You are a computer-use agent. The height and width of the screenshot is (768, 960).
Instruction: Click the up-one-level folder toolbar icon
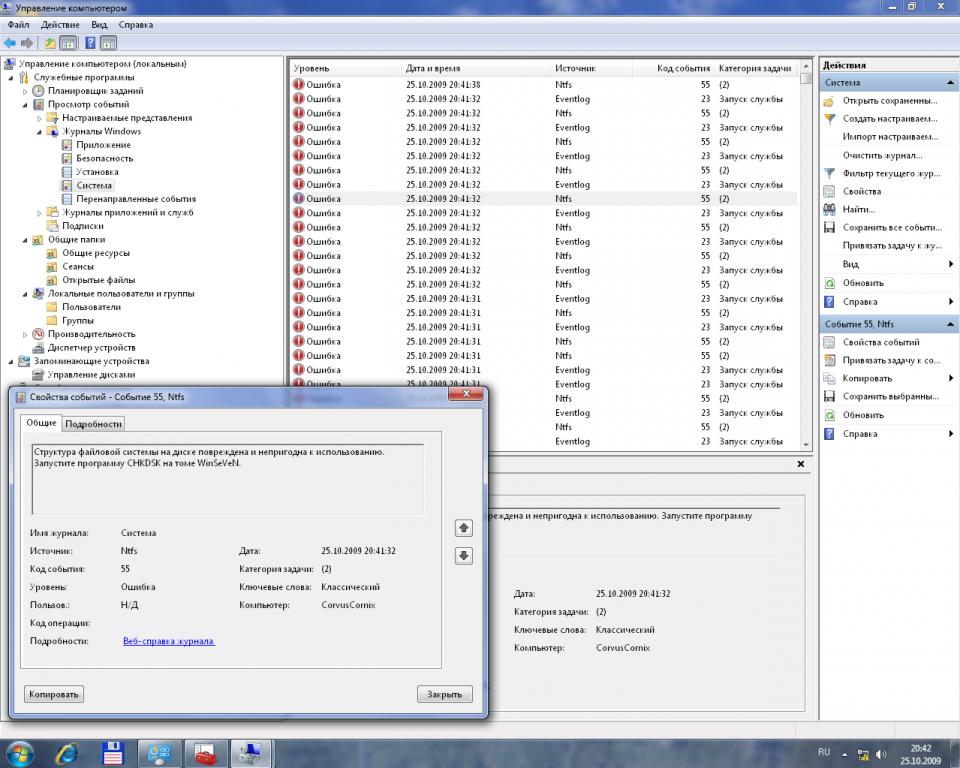[50, 43]
